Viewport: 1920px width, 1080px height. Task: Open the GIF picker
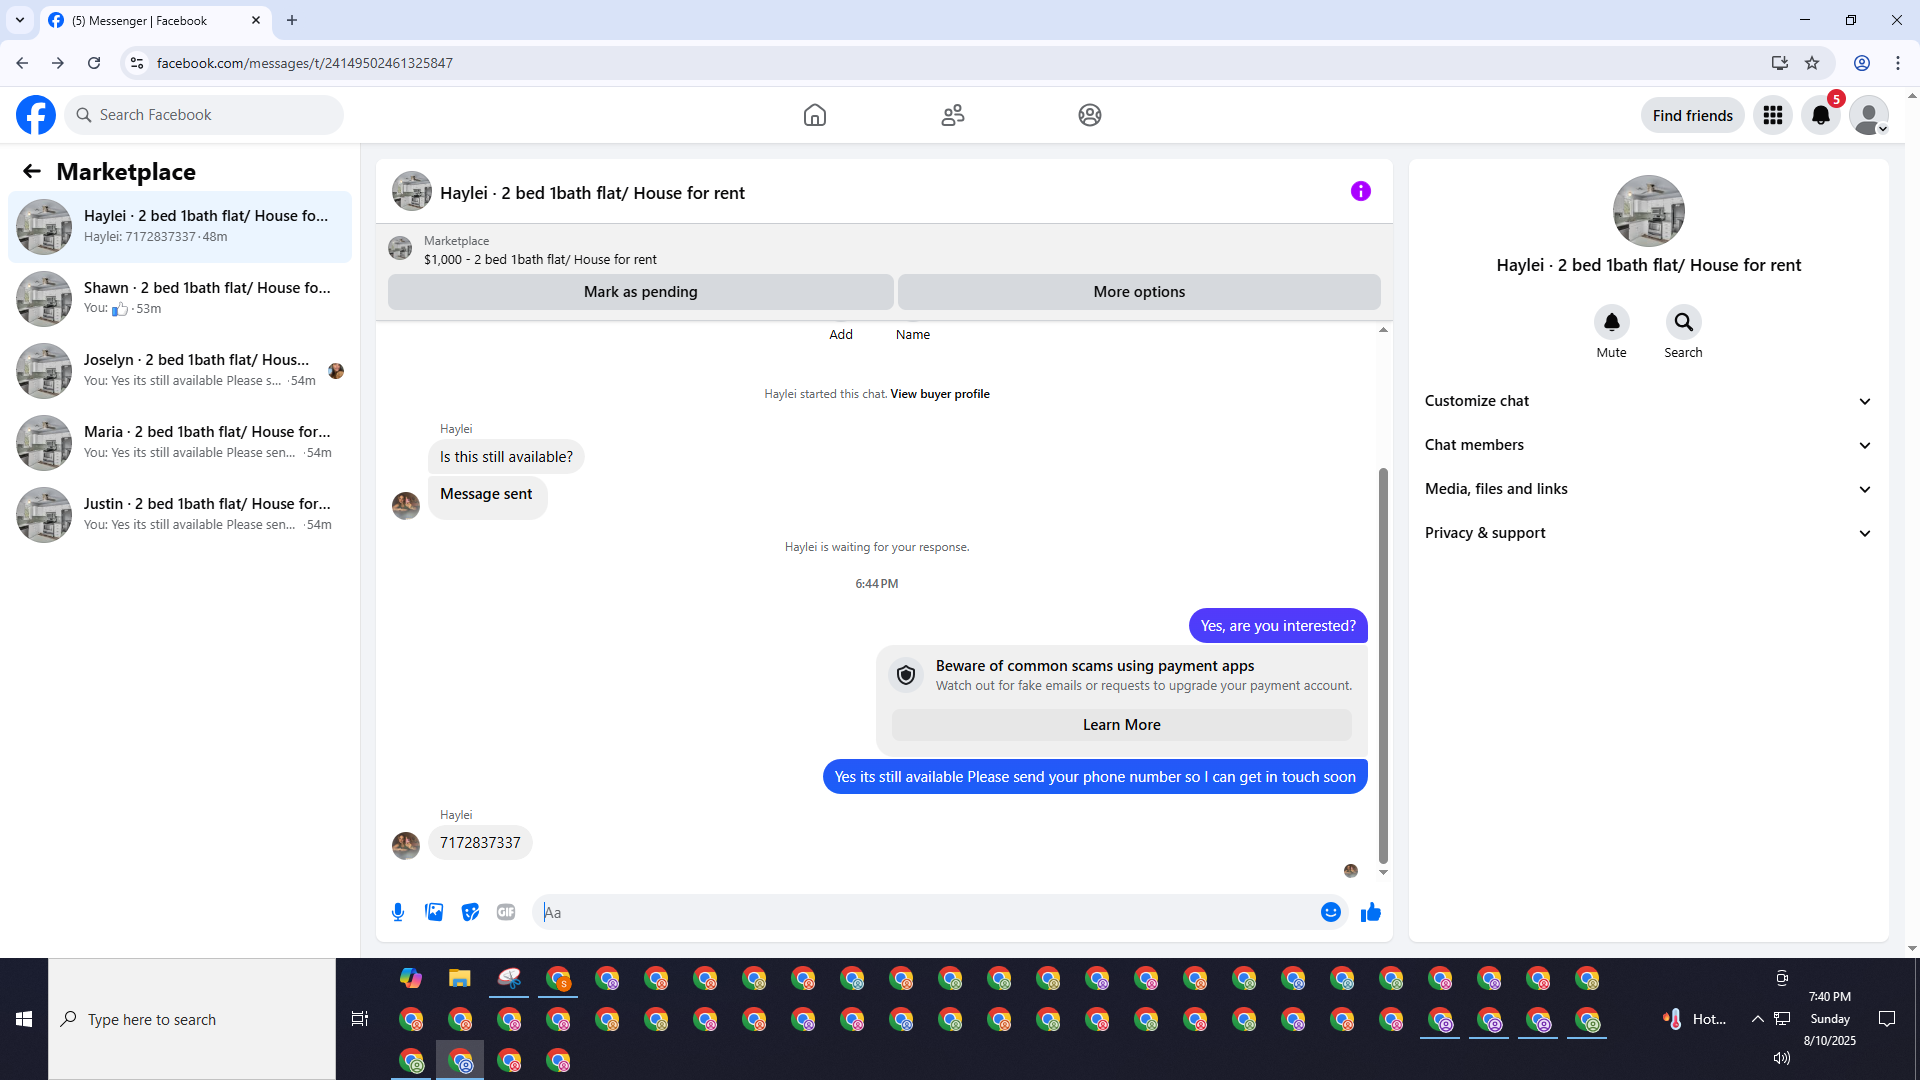(506, 912)
